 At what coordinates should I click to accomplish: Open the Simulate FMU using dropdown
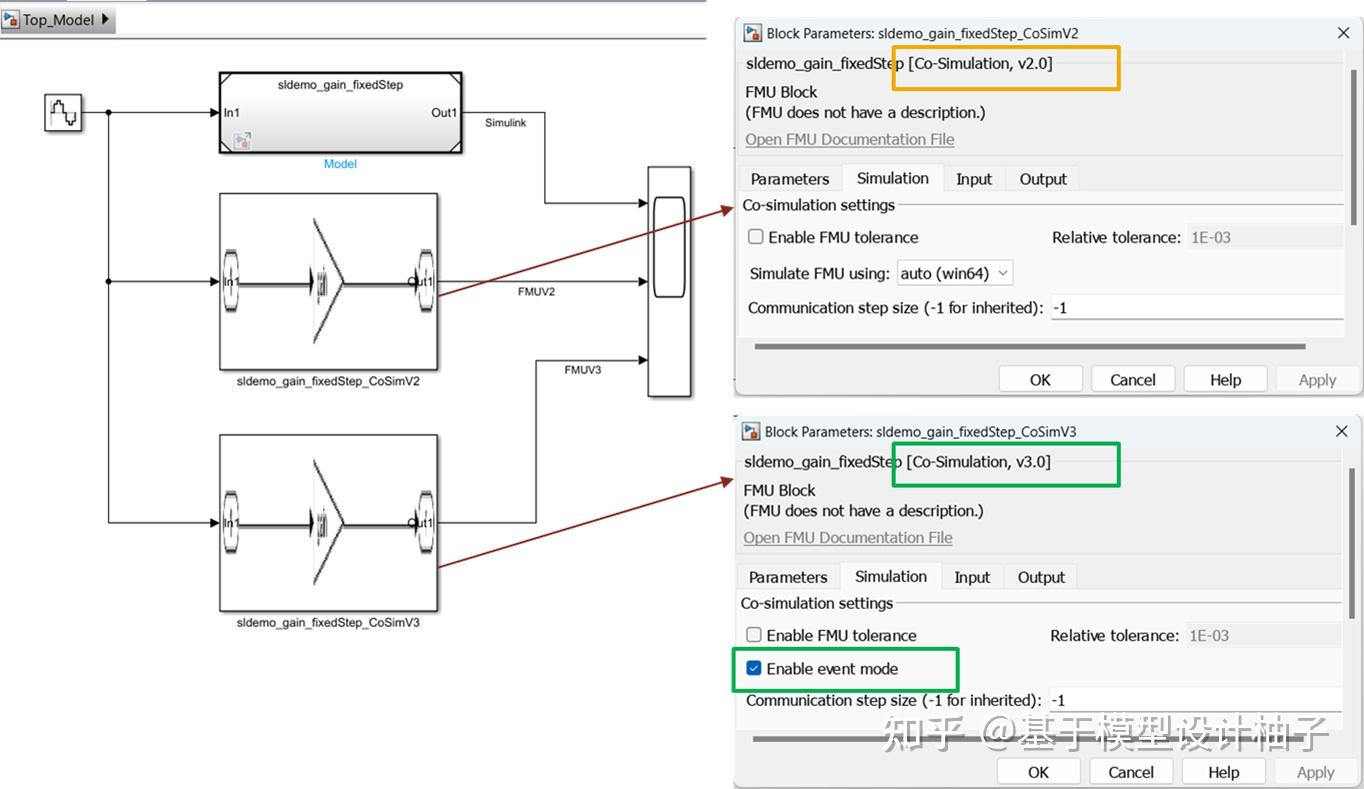(955, 272)
